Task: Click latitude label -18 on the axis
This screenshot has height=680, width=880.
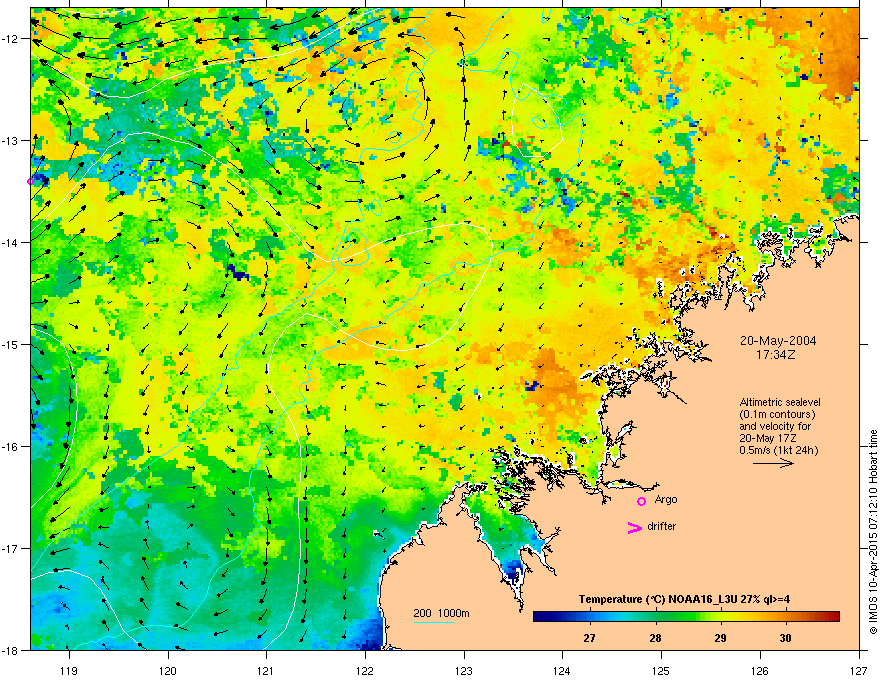Action: point(10,650)
